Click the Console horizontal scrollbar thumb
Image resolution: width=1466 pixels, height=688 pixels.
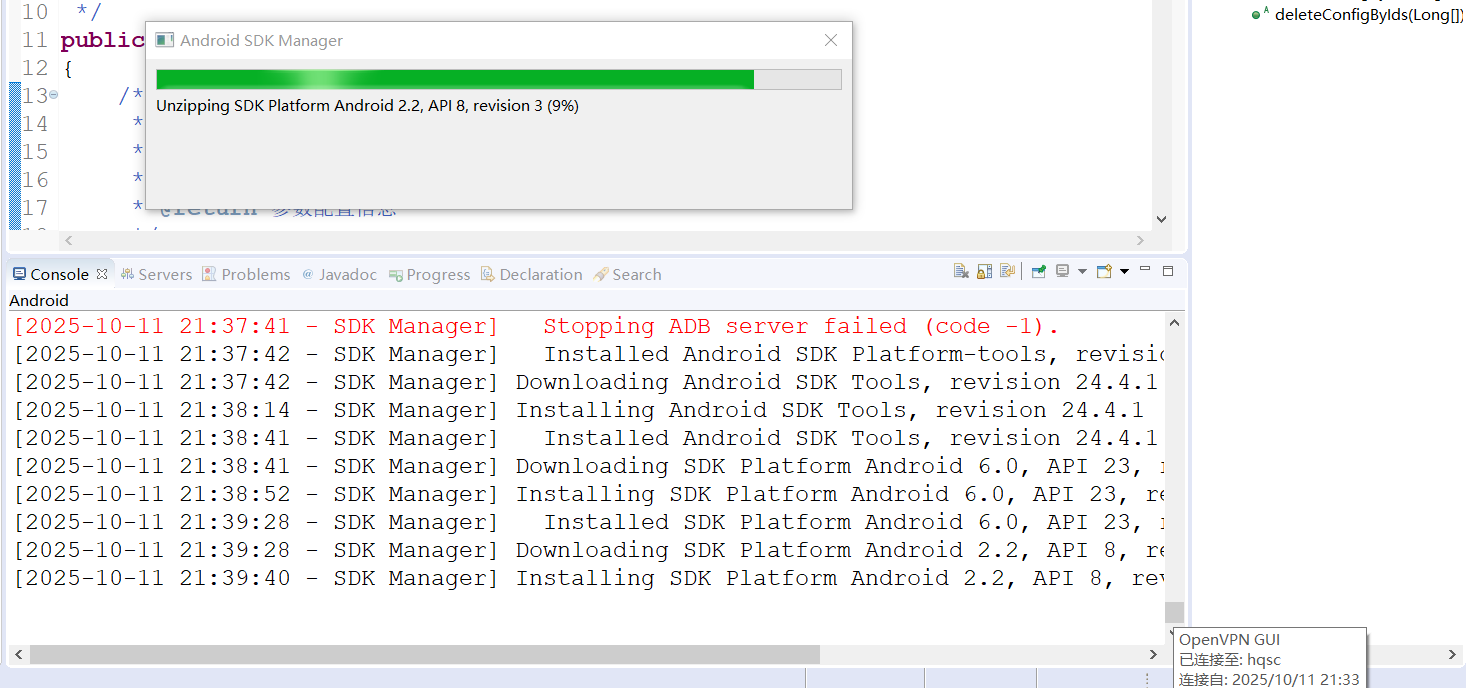tap(425, 654)
